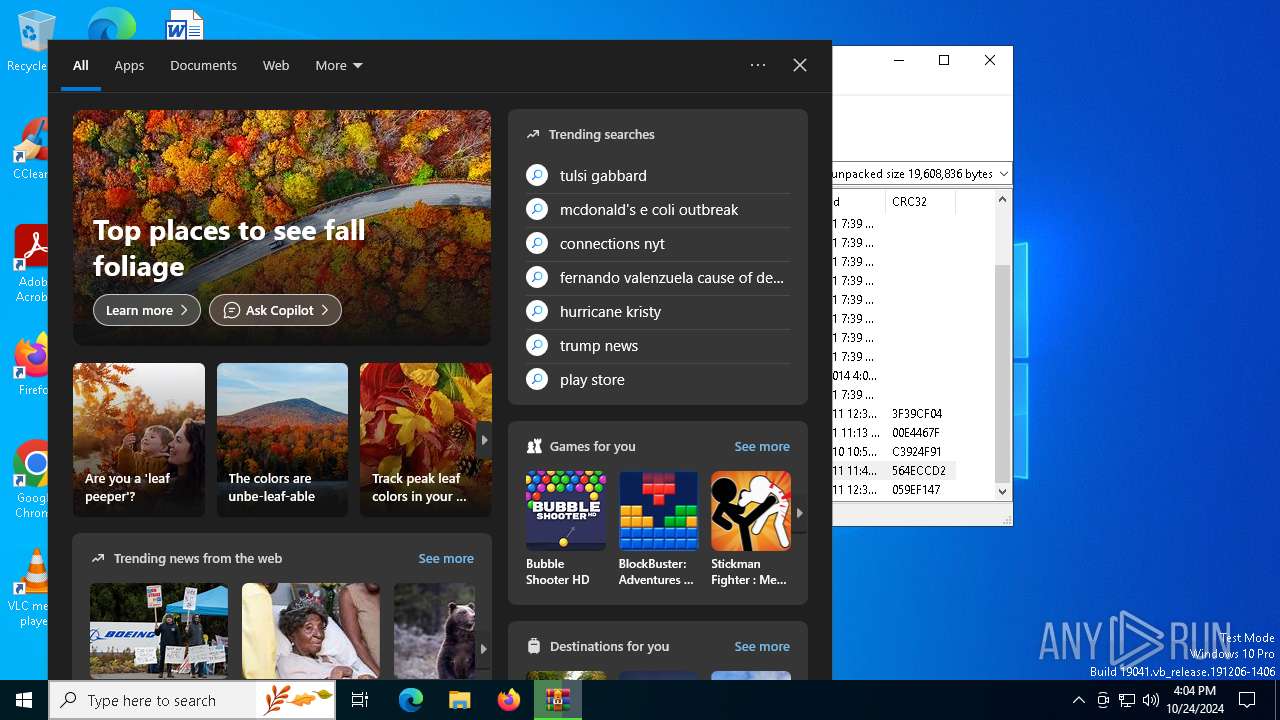The width and height of the screenshot is (1280, 720).
Task: Show more games with the right arrow
Action: click(x=799, y=513)
